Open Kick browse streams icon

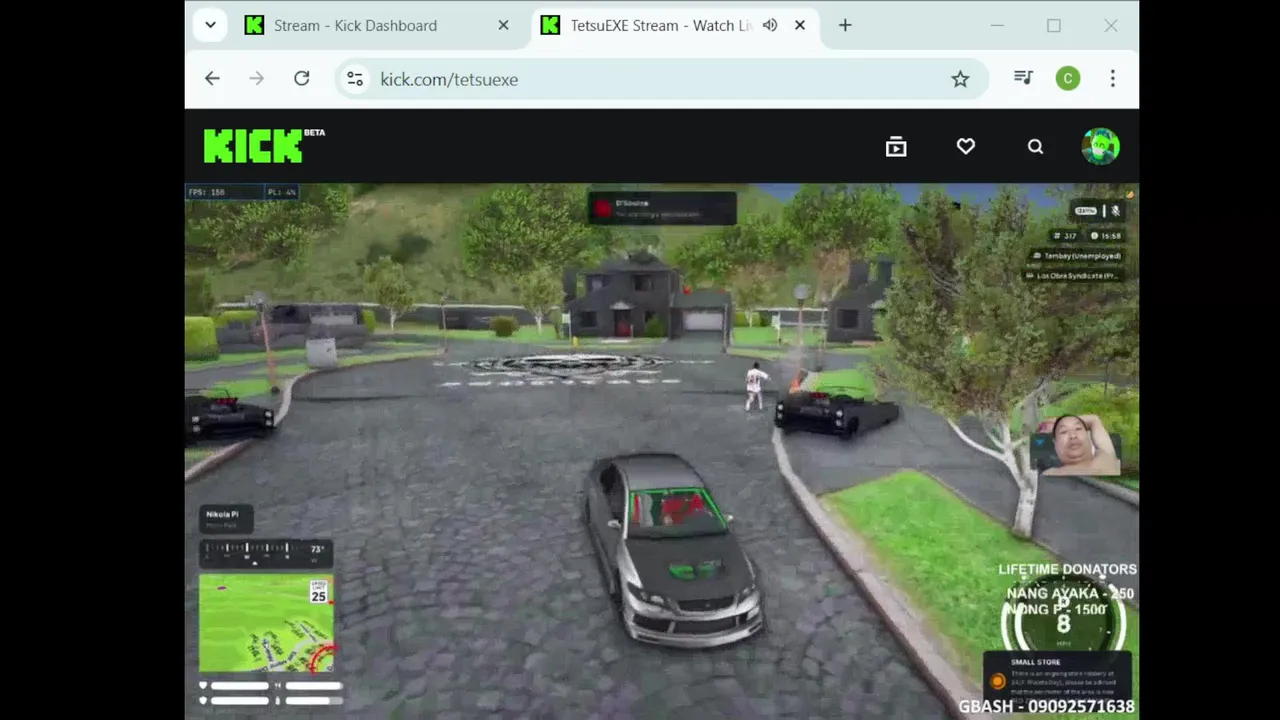click(896, 147)
